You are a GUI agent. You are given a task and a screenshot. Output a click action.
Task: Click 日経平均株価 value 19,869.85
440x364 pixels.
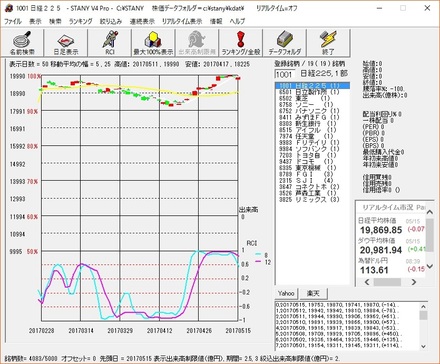[381, 230]
